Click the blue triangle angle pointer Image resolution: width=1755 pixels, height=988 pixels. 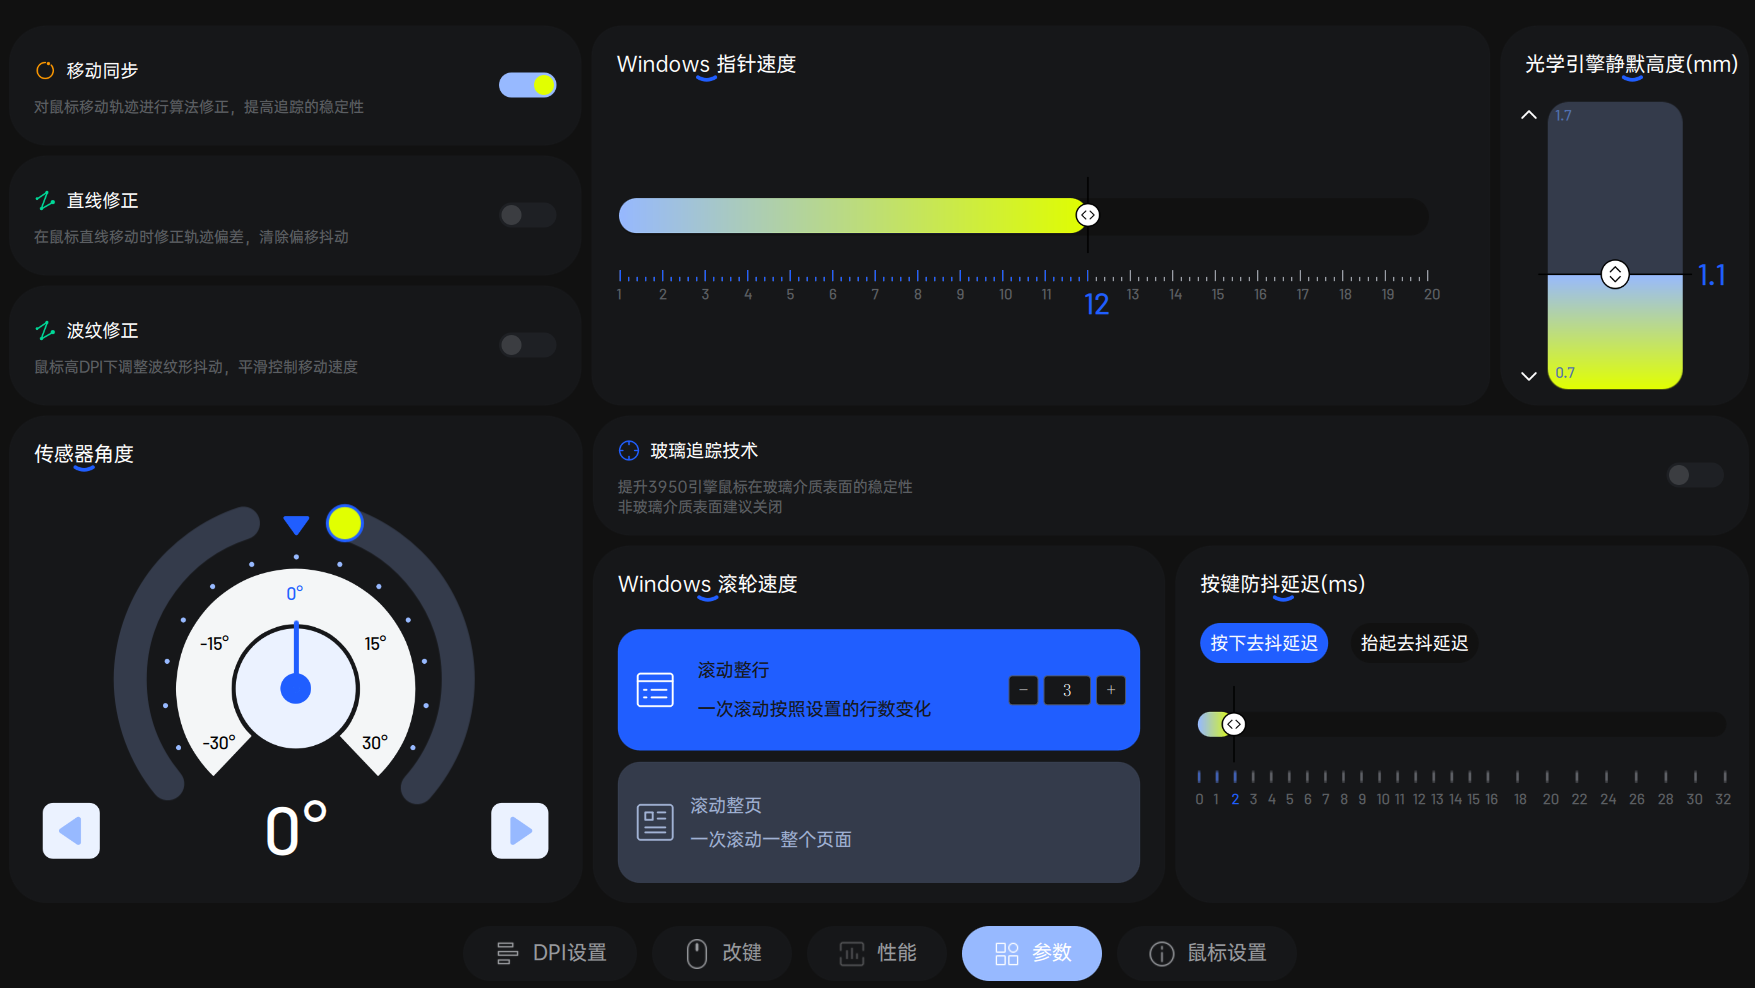[296, 525]
